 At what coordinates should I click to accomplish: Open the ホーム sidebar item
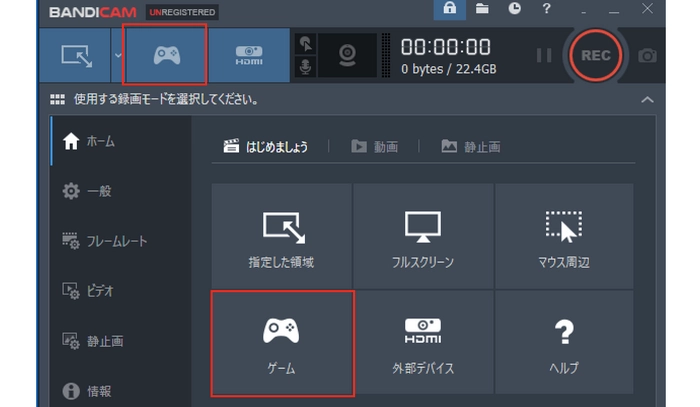point(121,141)
